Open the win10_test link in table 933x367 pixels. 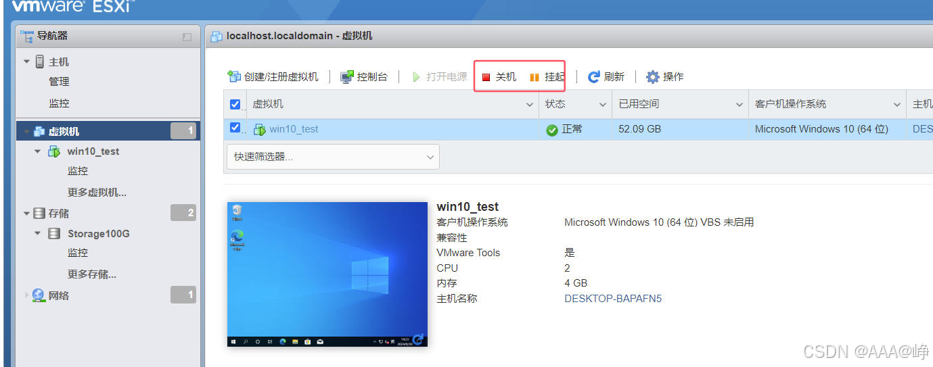click(293, 129)
